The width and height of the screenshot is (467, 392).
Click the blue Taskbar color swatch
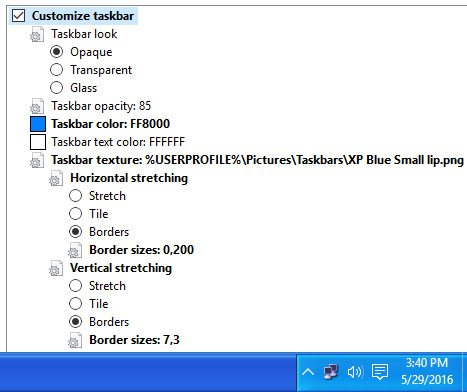tap(38, 124)
